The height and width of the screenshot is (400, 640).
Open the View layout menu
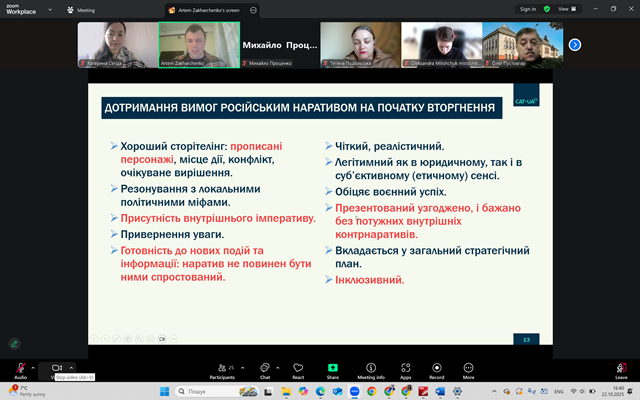click(567, 8)
